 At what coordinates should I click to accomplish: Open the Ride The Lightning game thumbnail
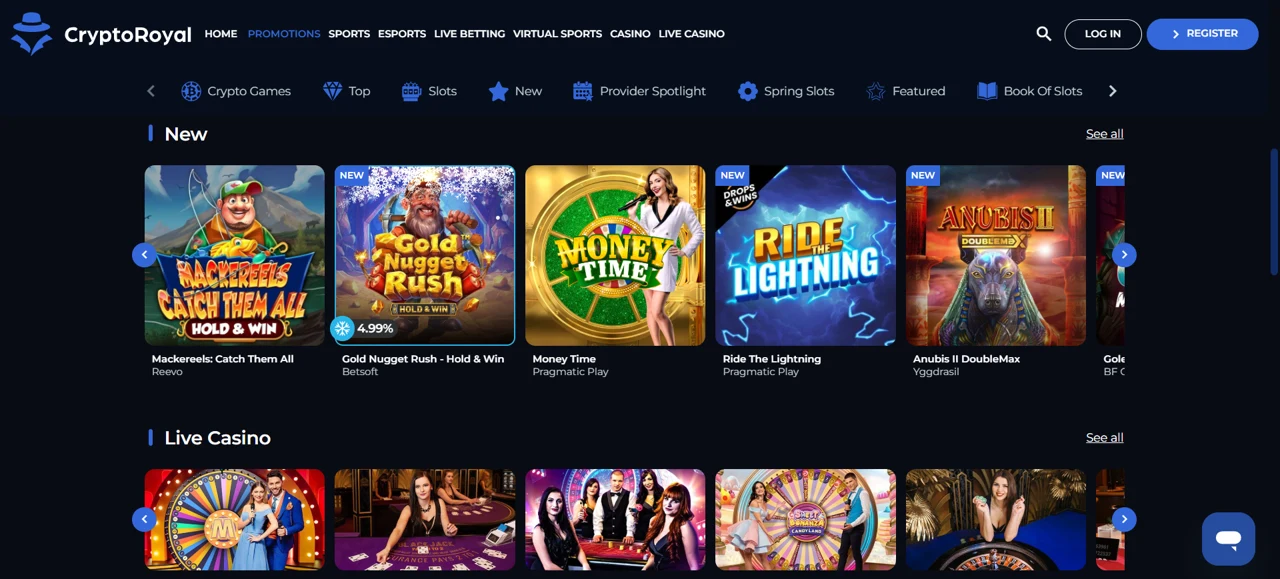[x=805, y=255]
